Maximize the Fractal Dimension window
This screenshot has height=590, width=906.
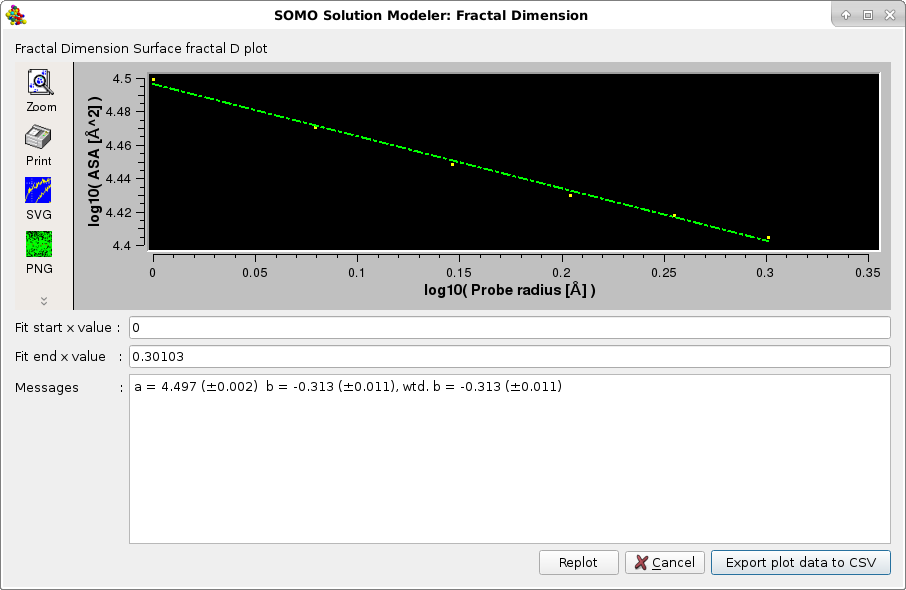[x=868, y=15]
